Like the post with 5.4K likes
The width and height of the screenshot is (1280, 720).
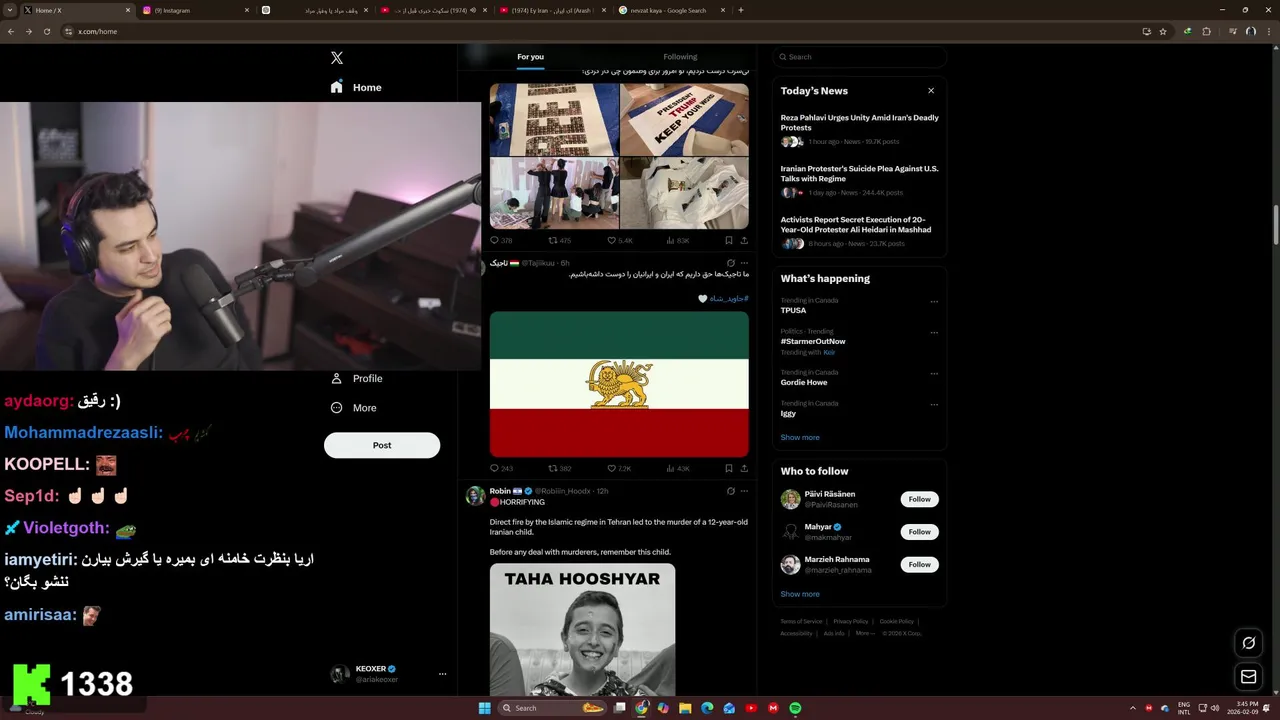coord(620,240)
